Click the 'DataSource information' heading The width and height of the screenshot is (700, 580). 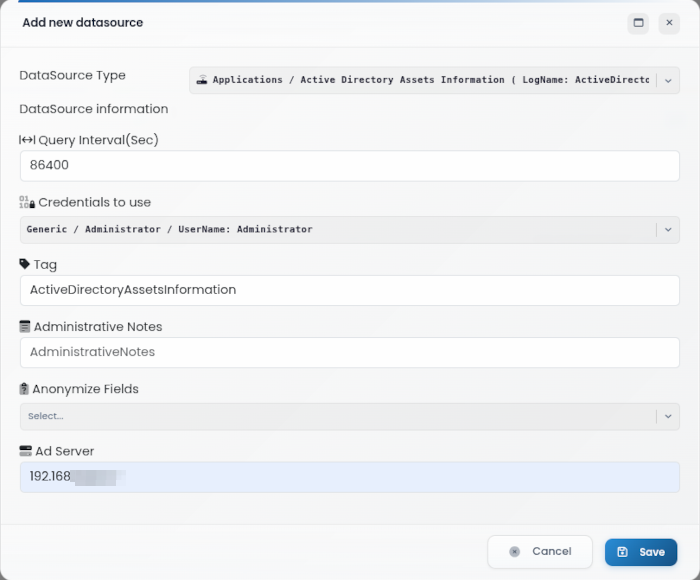94,109
